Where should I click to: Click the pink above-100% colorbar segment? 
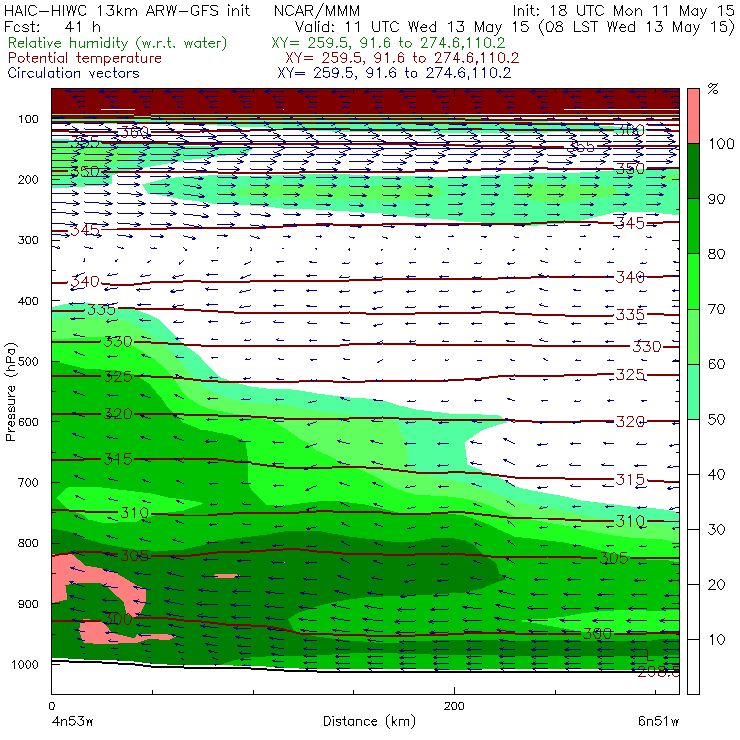(x=693, y=116)
